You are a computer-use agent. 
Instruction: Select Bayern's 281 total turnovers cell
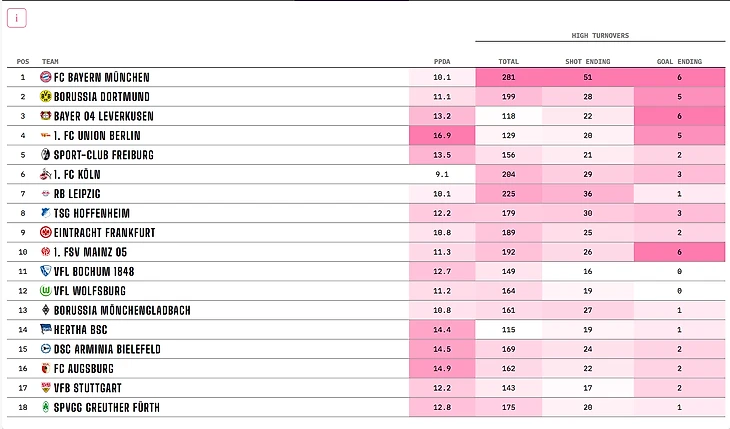508,77
